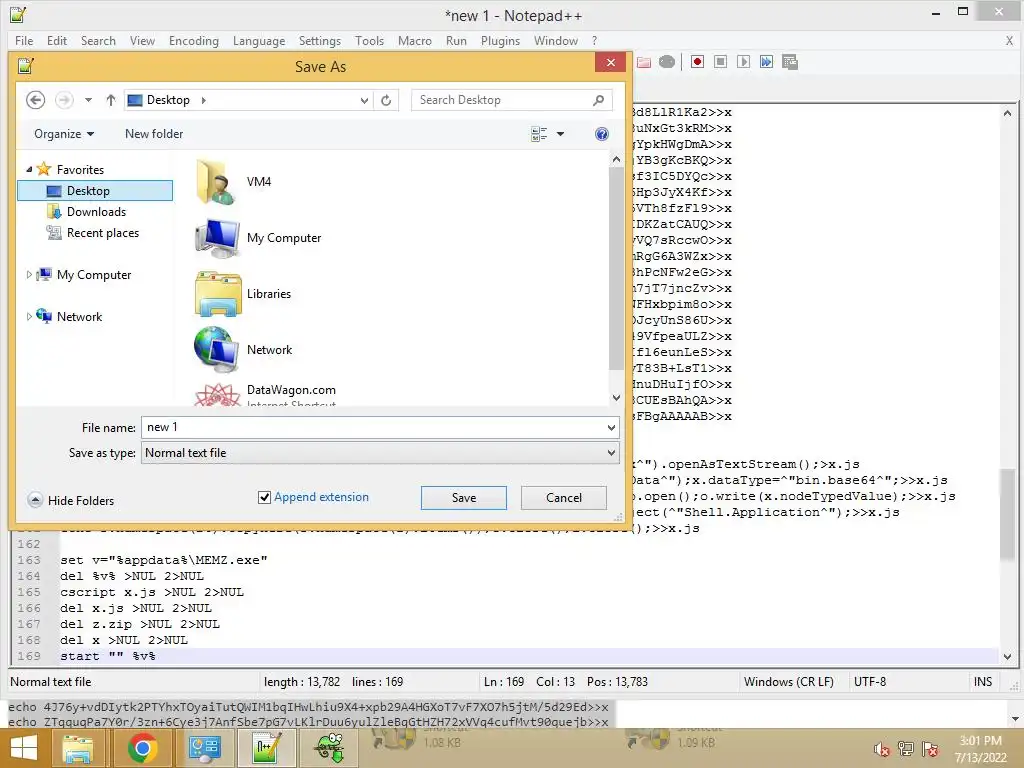Change the file view layout

click(x=539, y=134)
